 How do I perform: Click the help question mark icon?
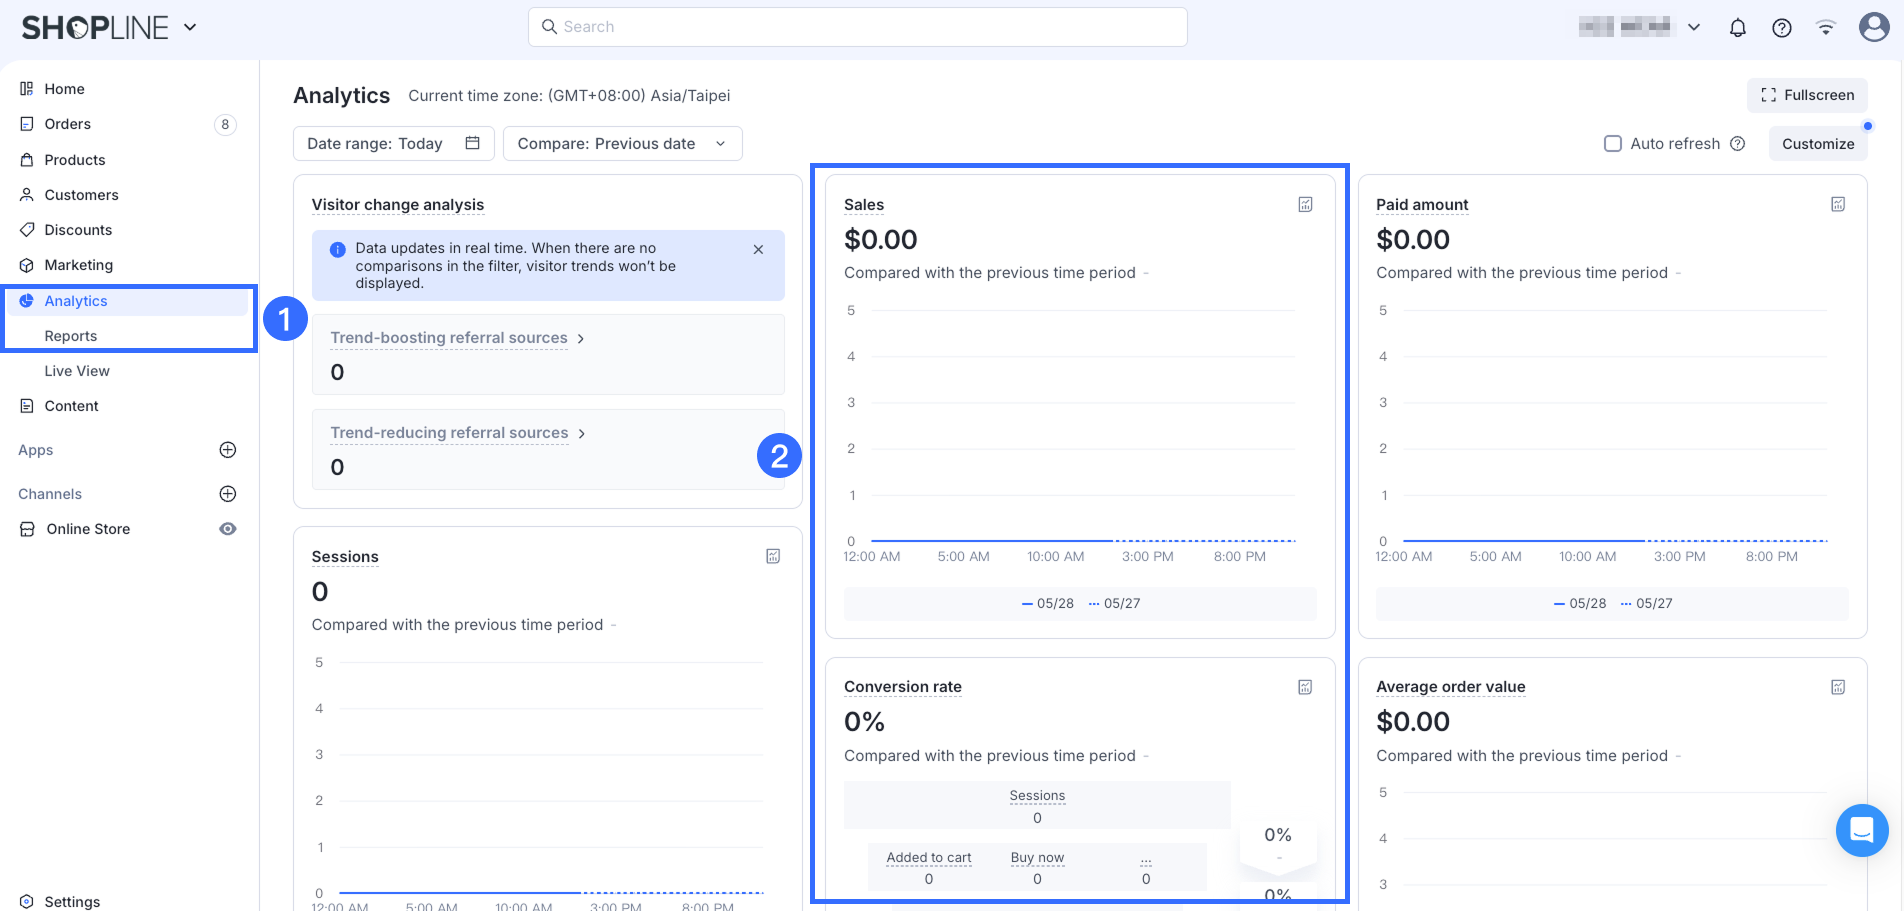(1782, 28)
